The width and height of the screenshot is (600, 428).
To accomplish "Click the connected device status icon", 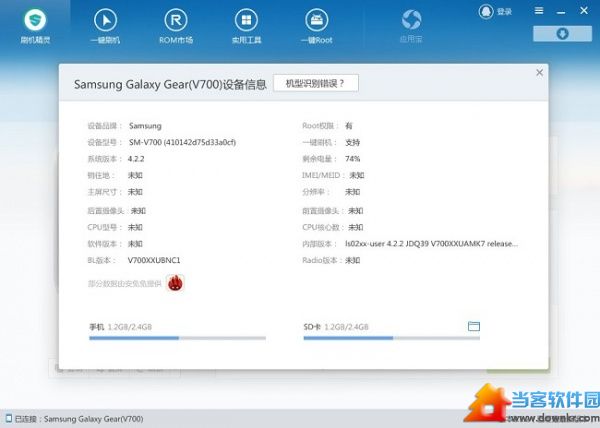I will coord(8,418).
